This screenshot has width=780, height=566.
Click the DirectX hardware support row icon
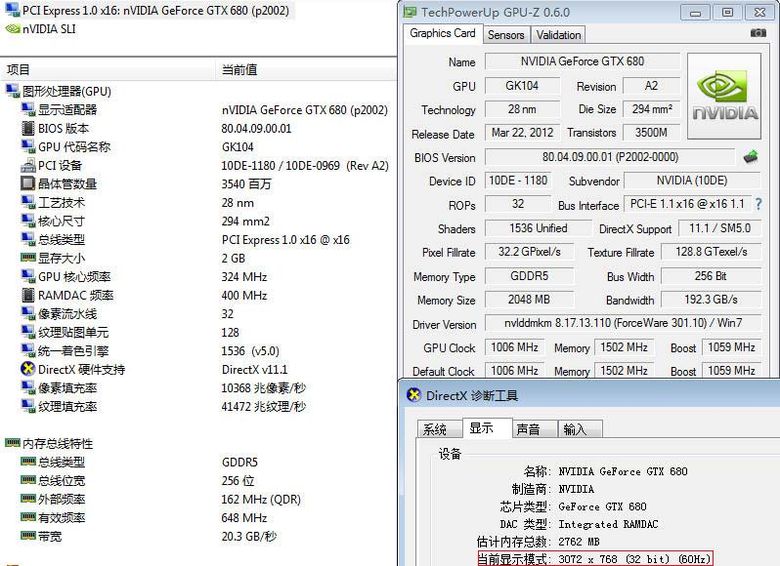[28, 370]
